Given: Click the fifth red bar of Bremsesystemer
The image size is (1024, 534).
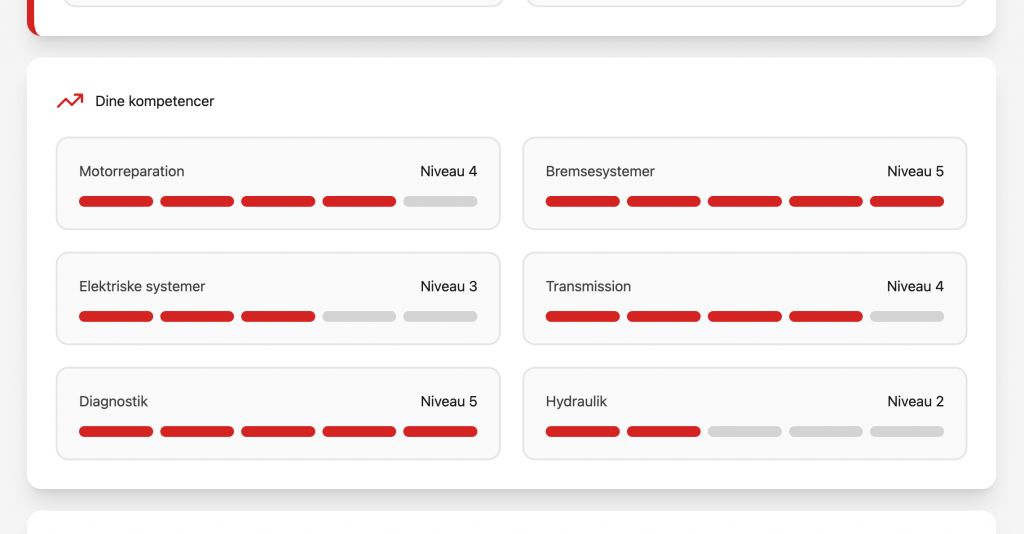Looking at the screenshot, I should pos(907,201).
